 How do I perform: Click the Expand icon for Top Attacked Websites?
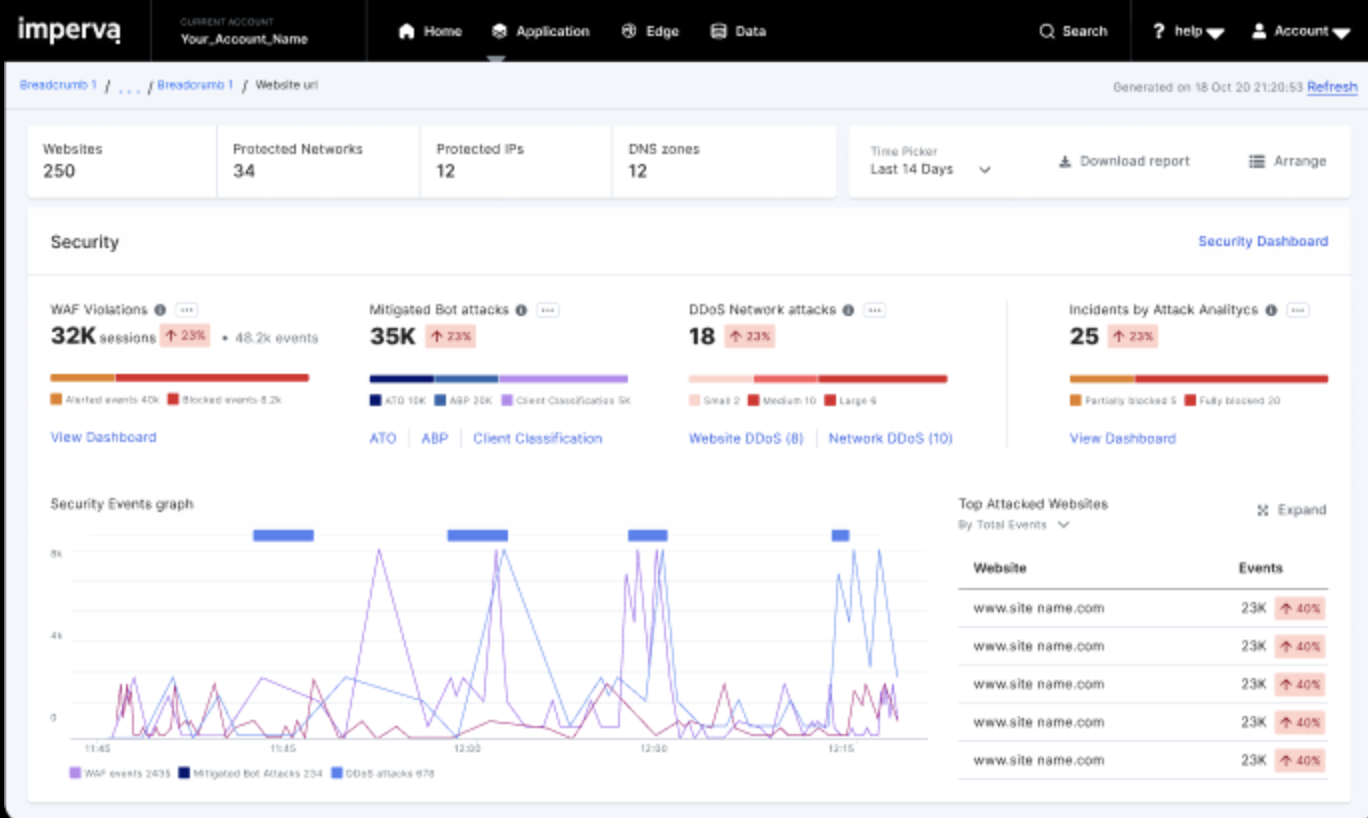(x=1263, y=510)
